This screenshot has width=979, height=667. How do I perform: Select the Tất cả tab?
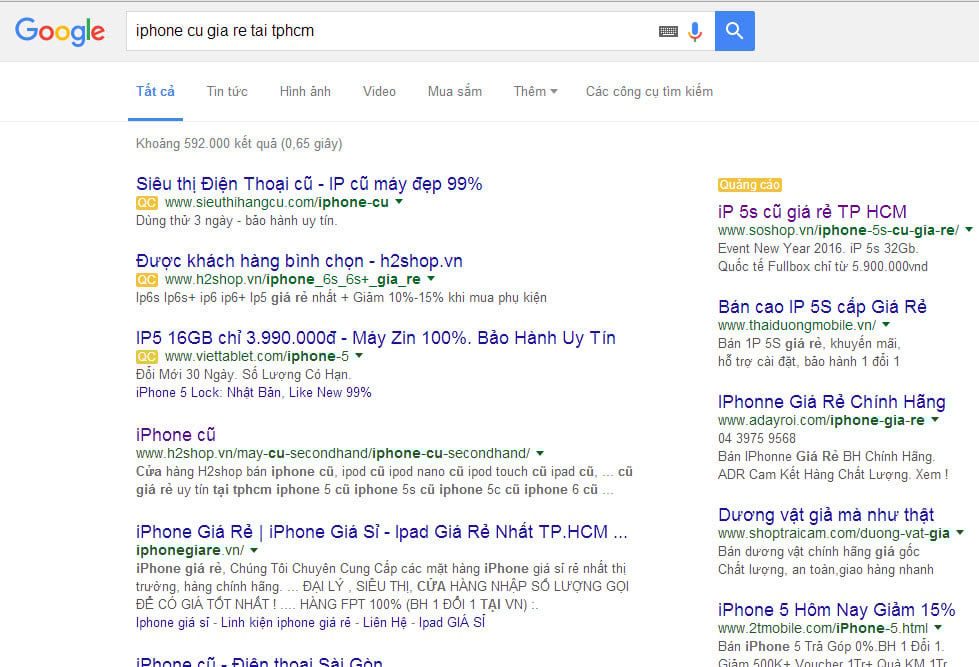pos(155,91)
